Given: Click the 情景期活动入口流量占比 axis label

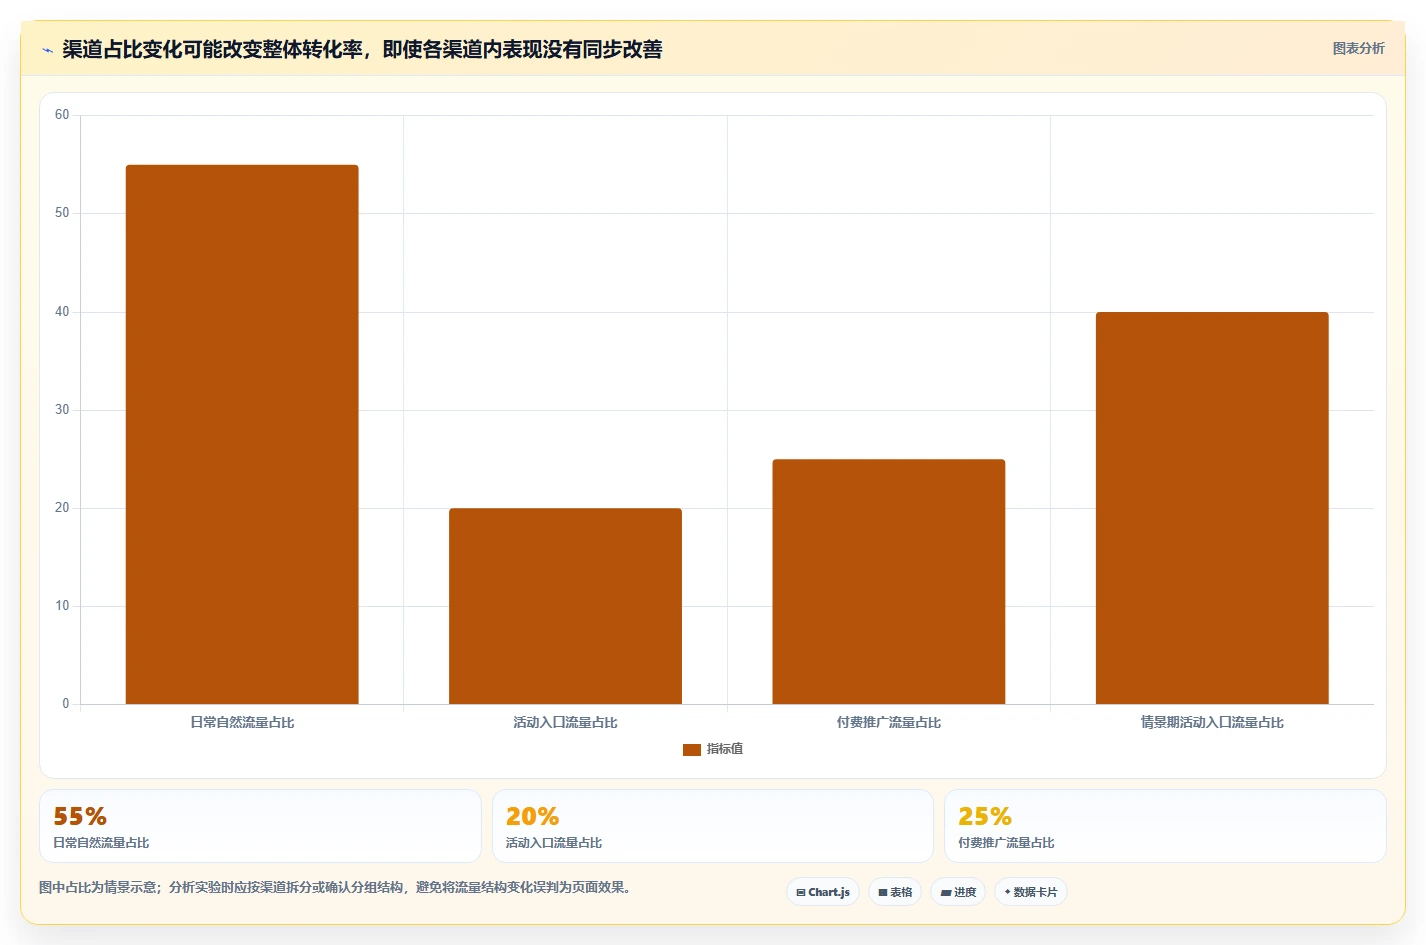Looking at the screenshot, I should pos(1212,722).
